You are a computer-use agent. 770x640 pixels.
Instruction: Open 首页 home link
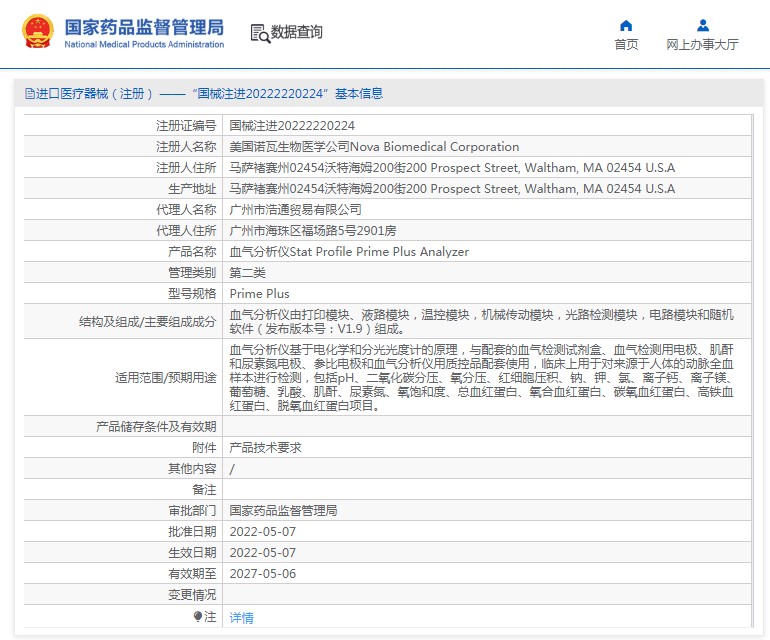coord(627,45)
